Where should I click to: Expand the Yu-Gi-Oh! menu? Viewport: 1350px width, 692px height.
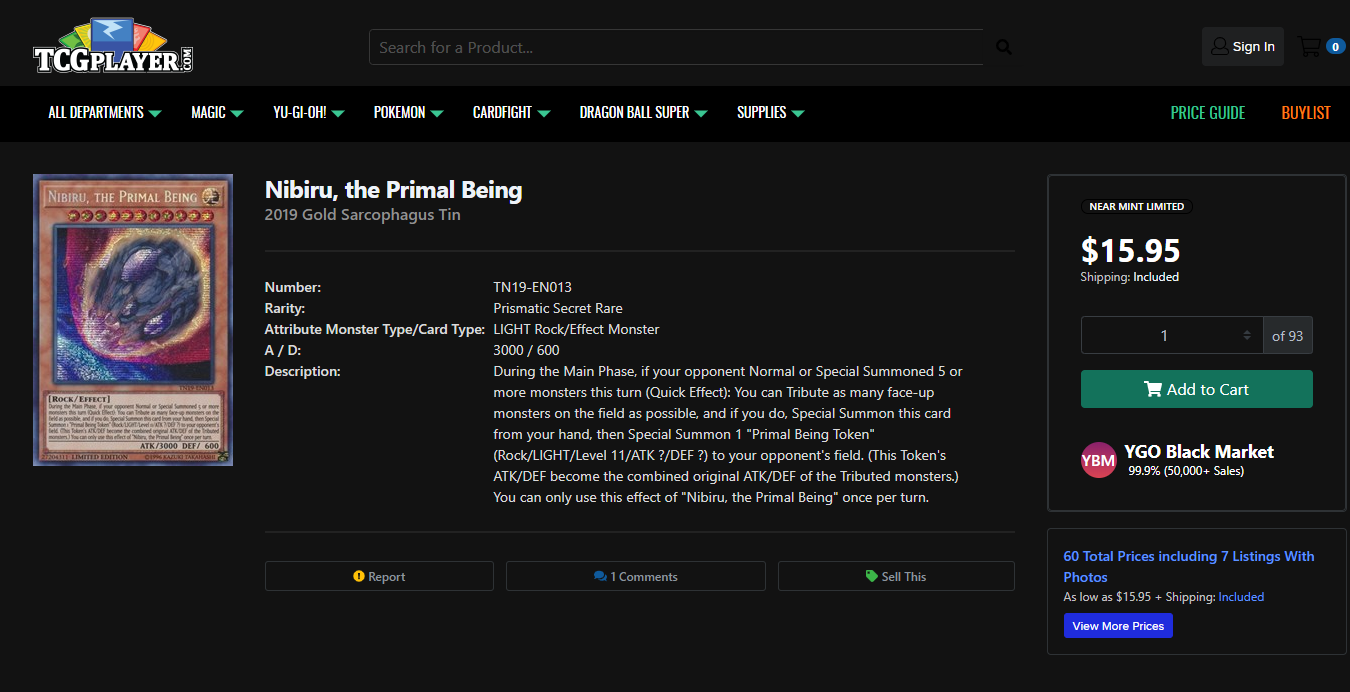(x=309, y=113)
